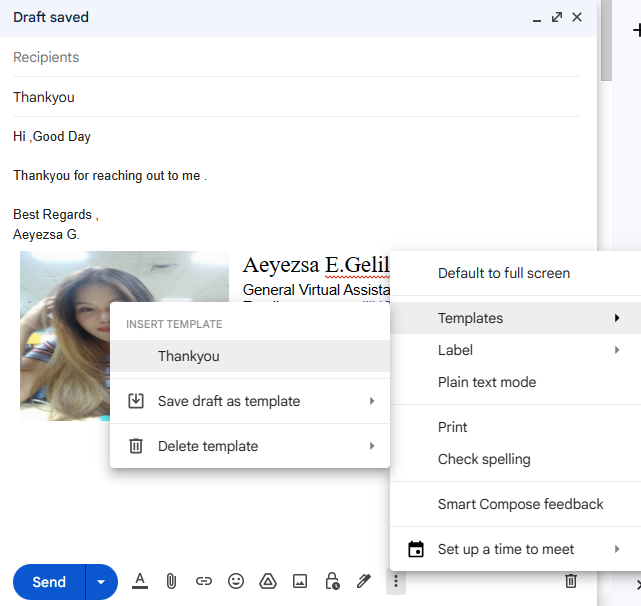Click calendar icon beside Set up a time
The height and width of the screenshot is (606, 641).
pos(416,549)
